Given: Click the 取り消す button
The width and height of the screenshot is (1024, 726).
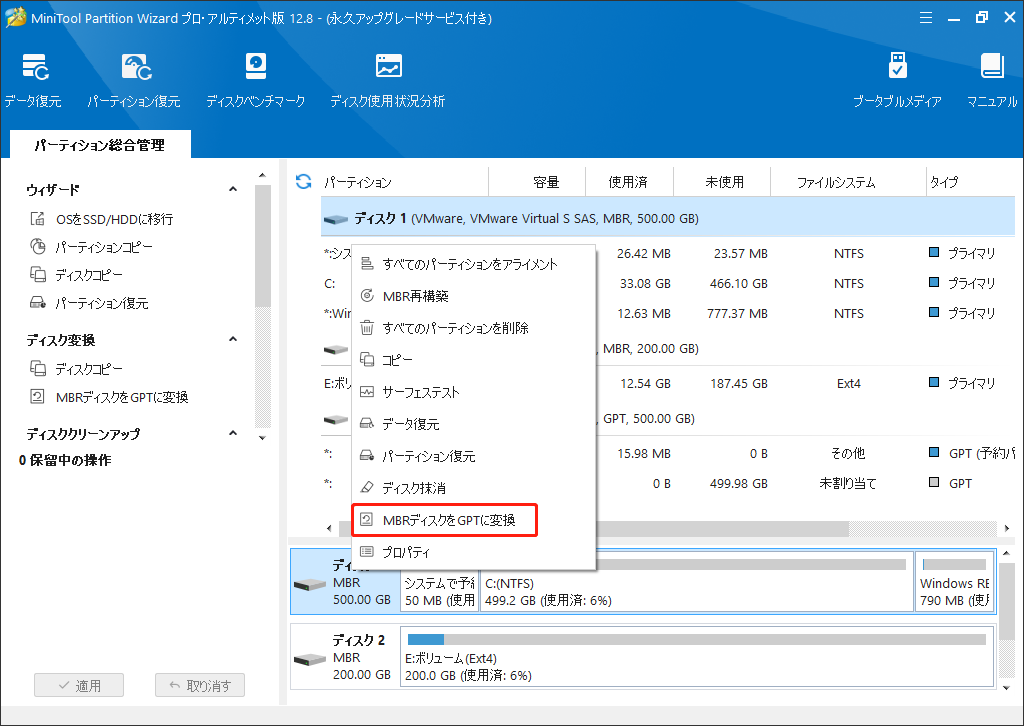Looking at the screenshot, I should point(199,686).
